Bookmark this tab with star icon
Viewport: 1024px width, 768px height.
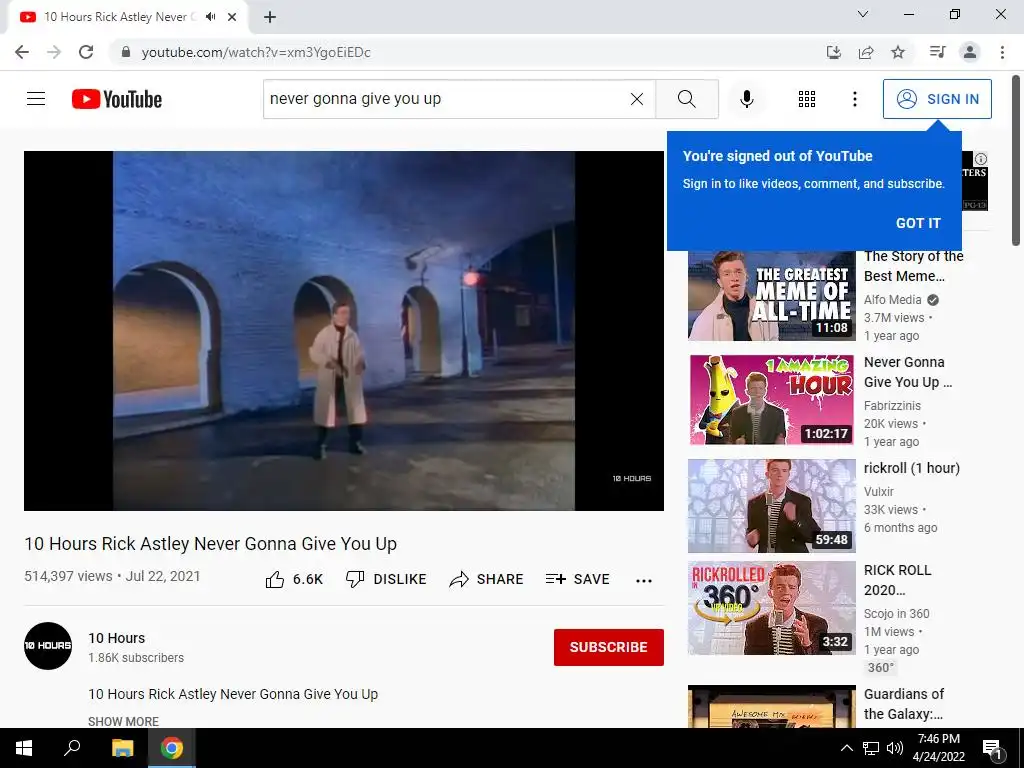click(x=898, y=52)
